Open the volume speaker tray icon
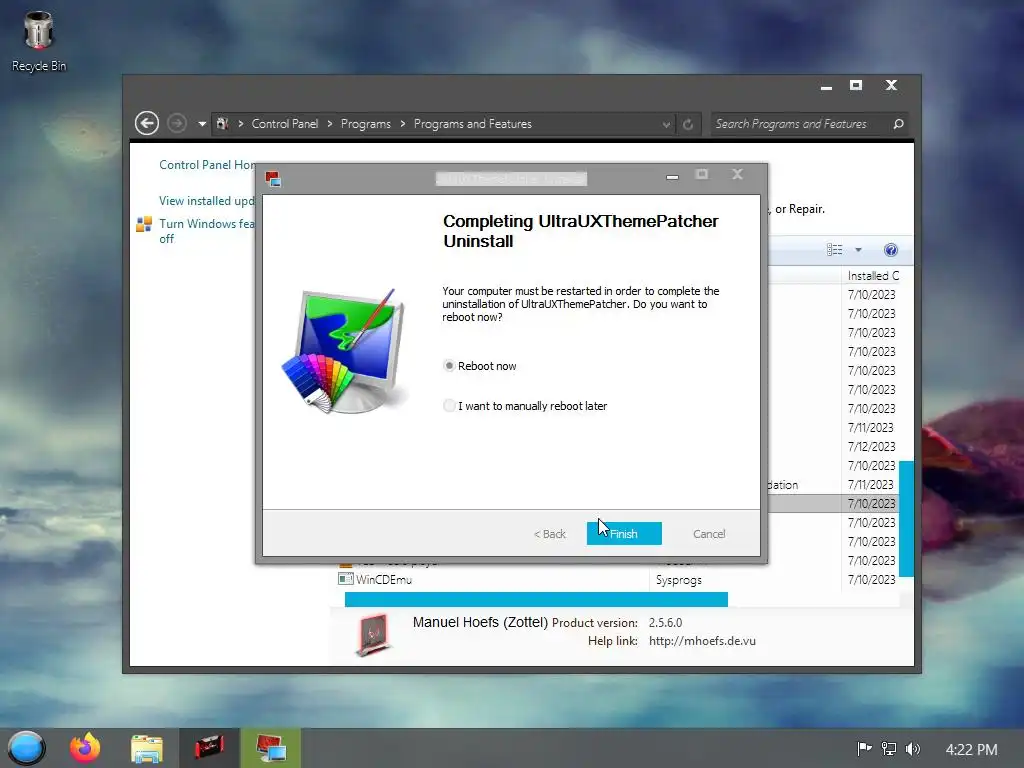 click(913, 748)
